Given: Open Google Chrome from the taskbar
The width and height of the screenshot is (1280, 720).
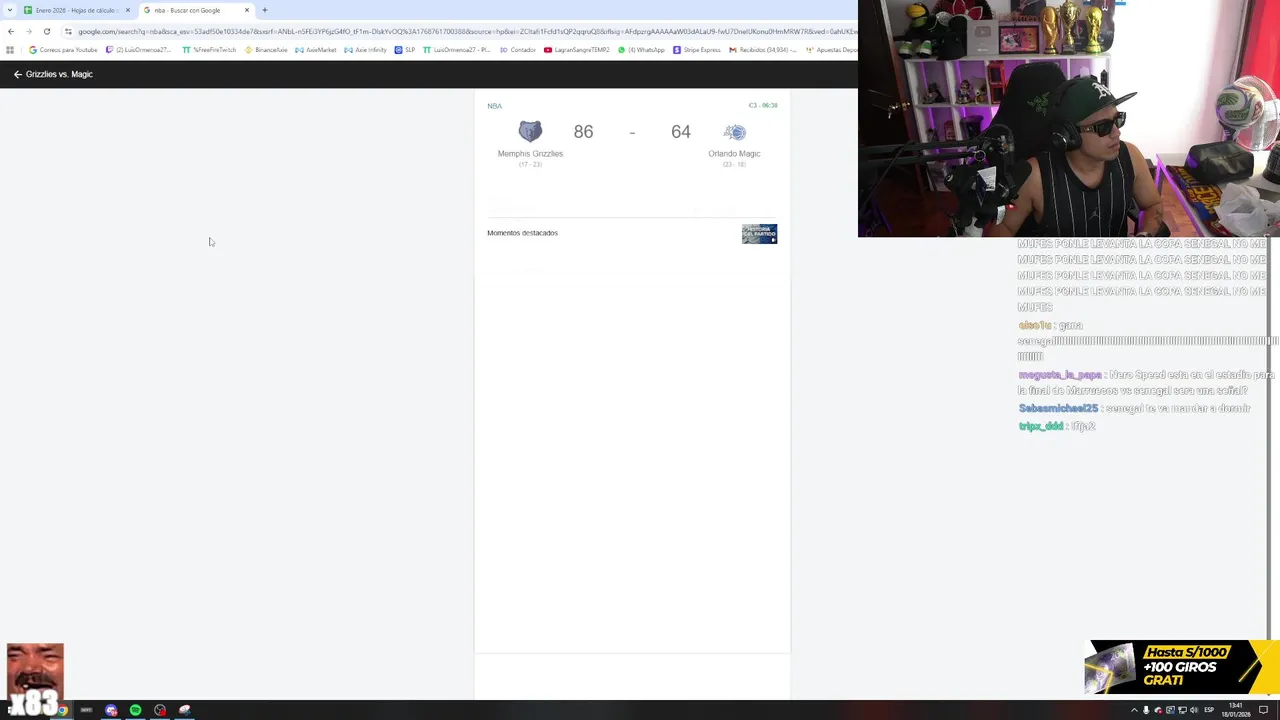Looking at the screenshot, I should (61, 710).
